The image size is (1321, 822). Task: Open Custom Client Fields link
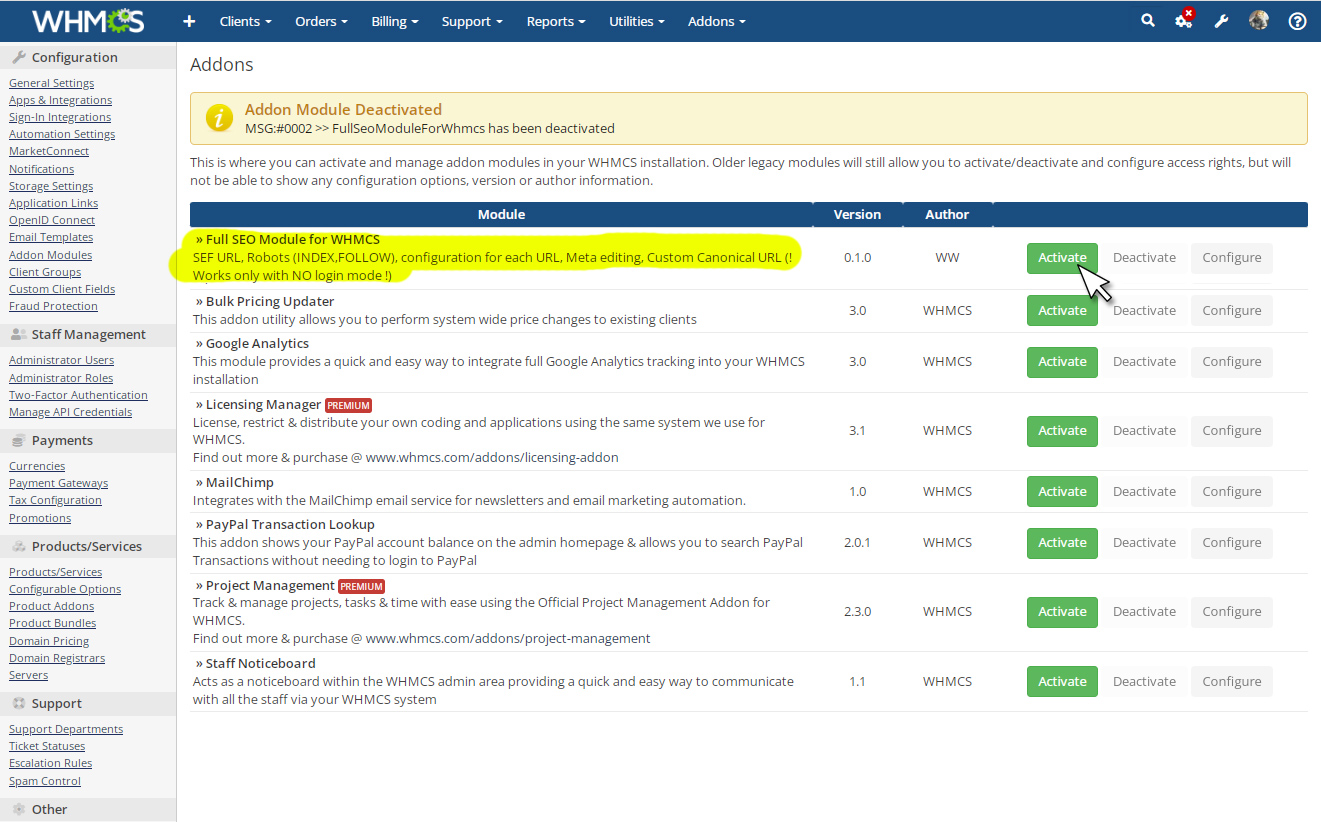click(62, 289)
